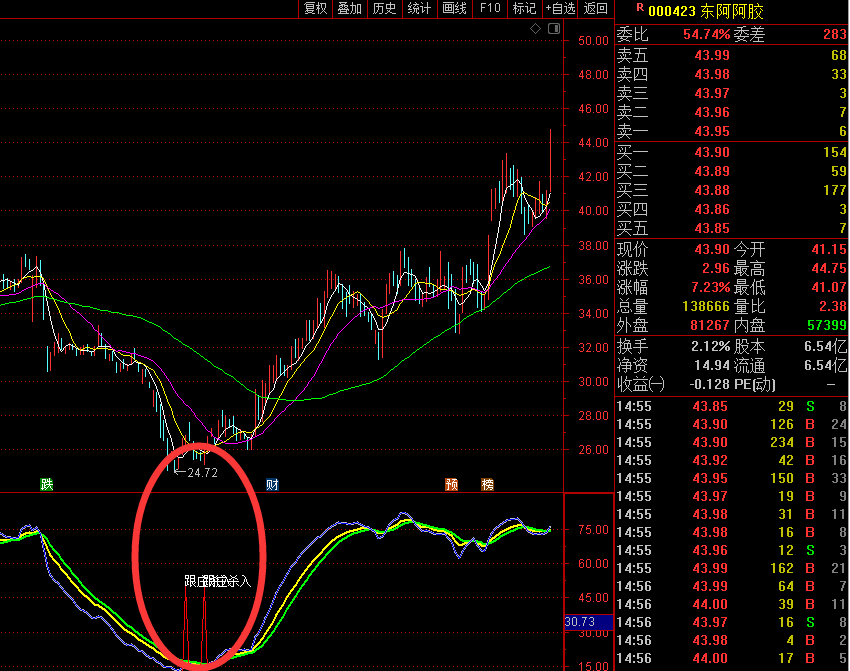Image resolution: width=850 pixels, height=671 pixels.
Task: Activate the 画线 drawing tools
Action: (454, 8)
